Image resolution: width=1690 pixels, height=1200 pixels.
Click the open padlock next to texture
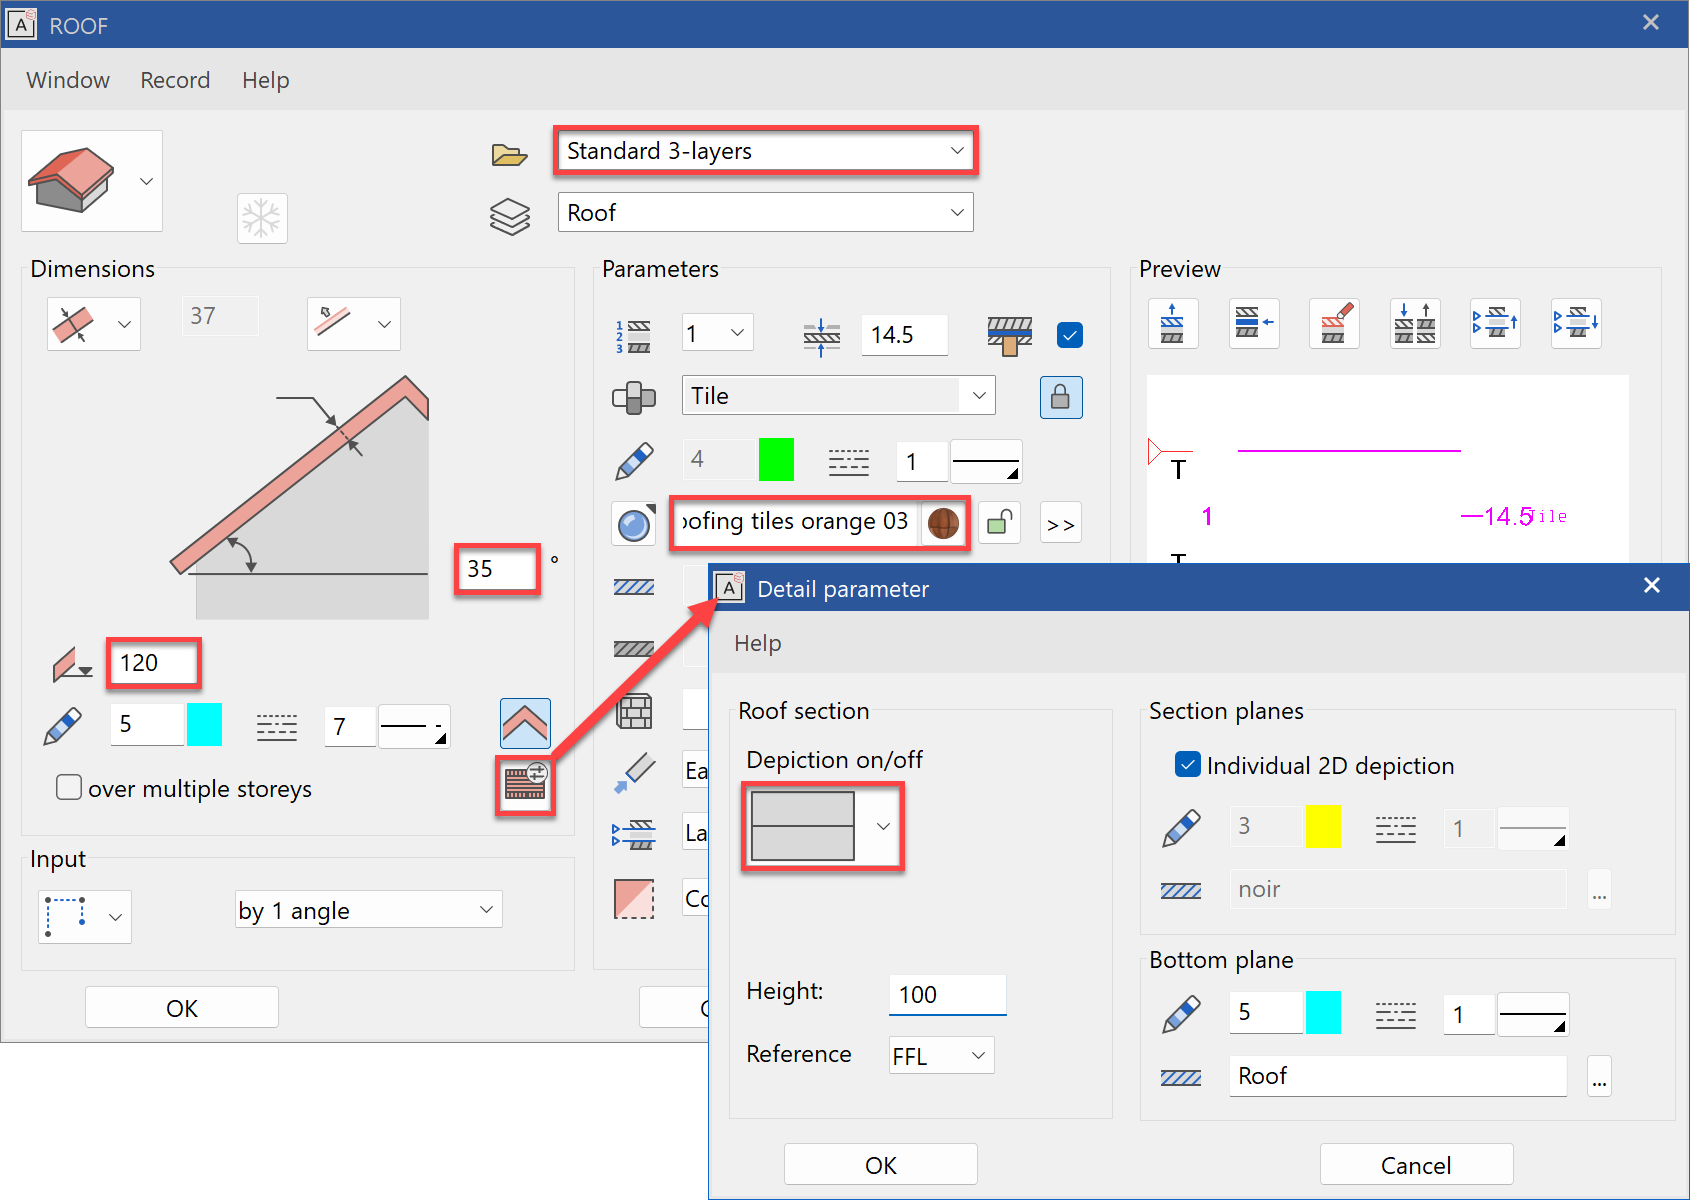999,523
